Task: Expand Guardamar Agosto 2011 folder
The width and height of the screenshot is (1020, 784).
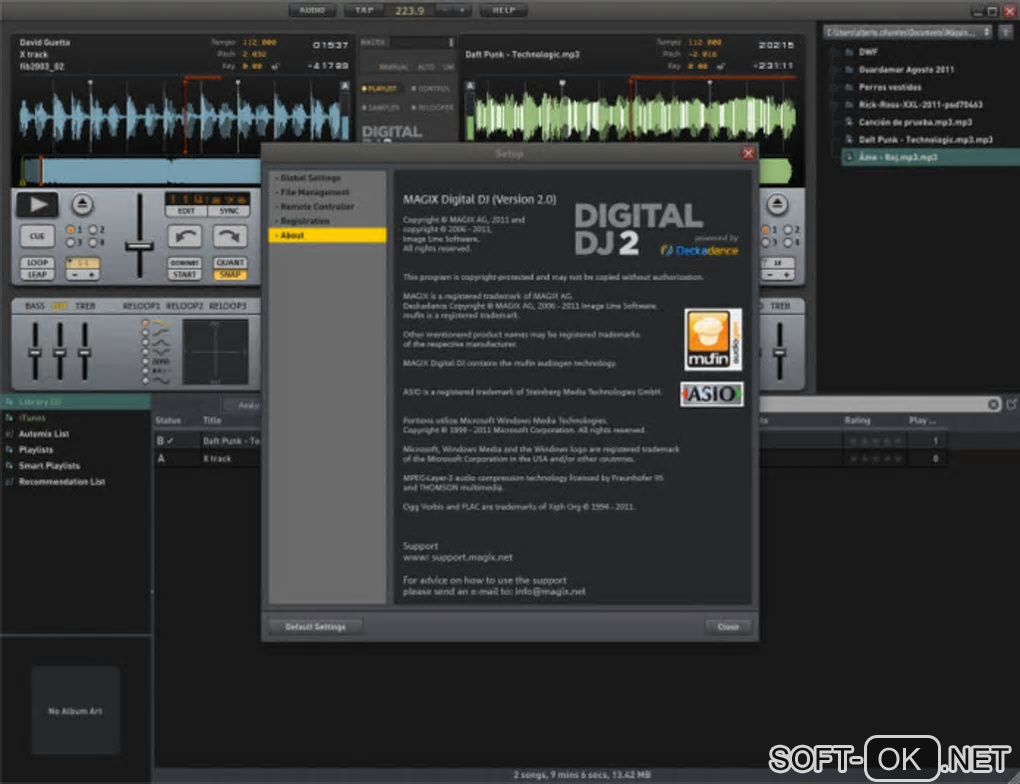Action: coord(834,70)
